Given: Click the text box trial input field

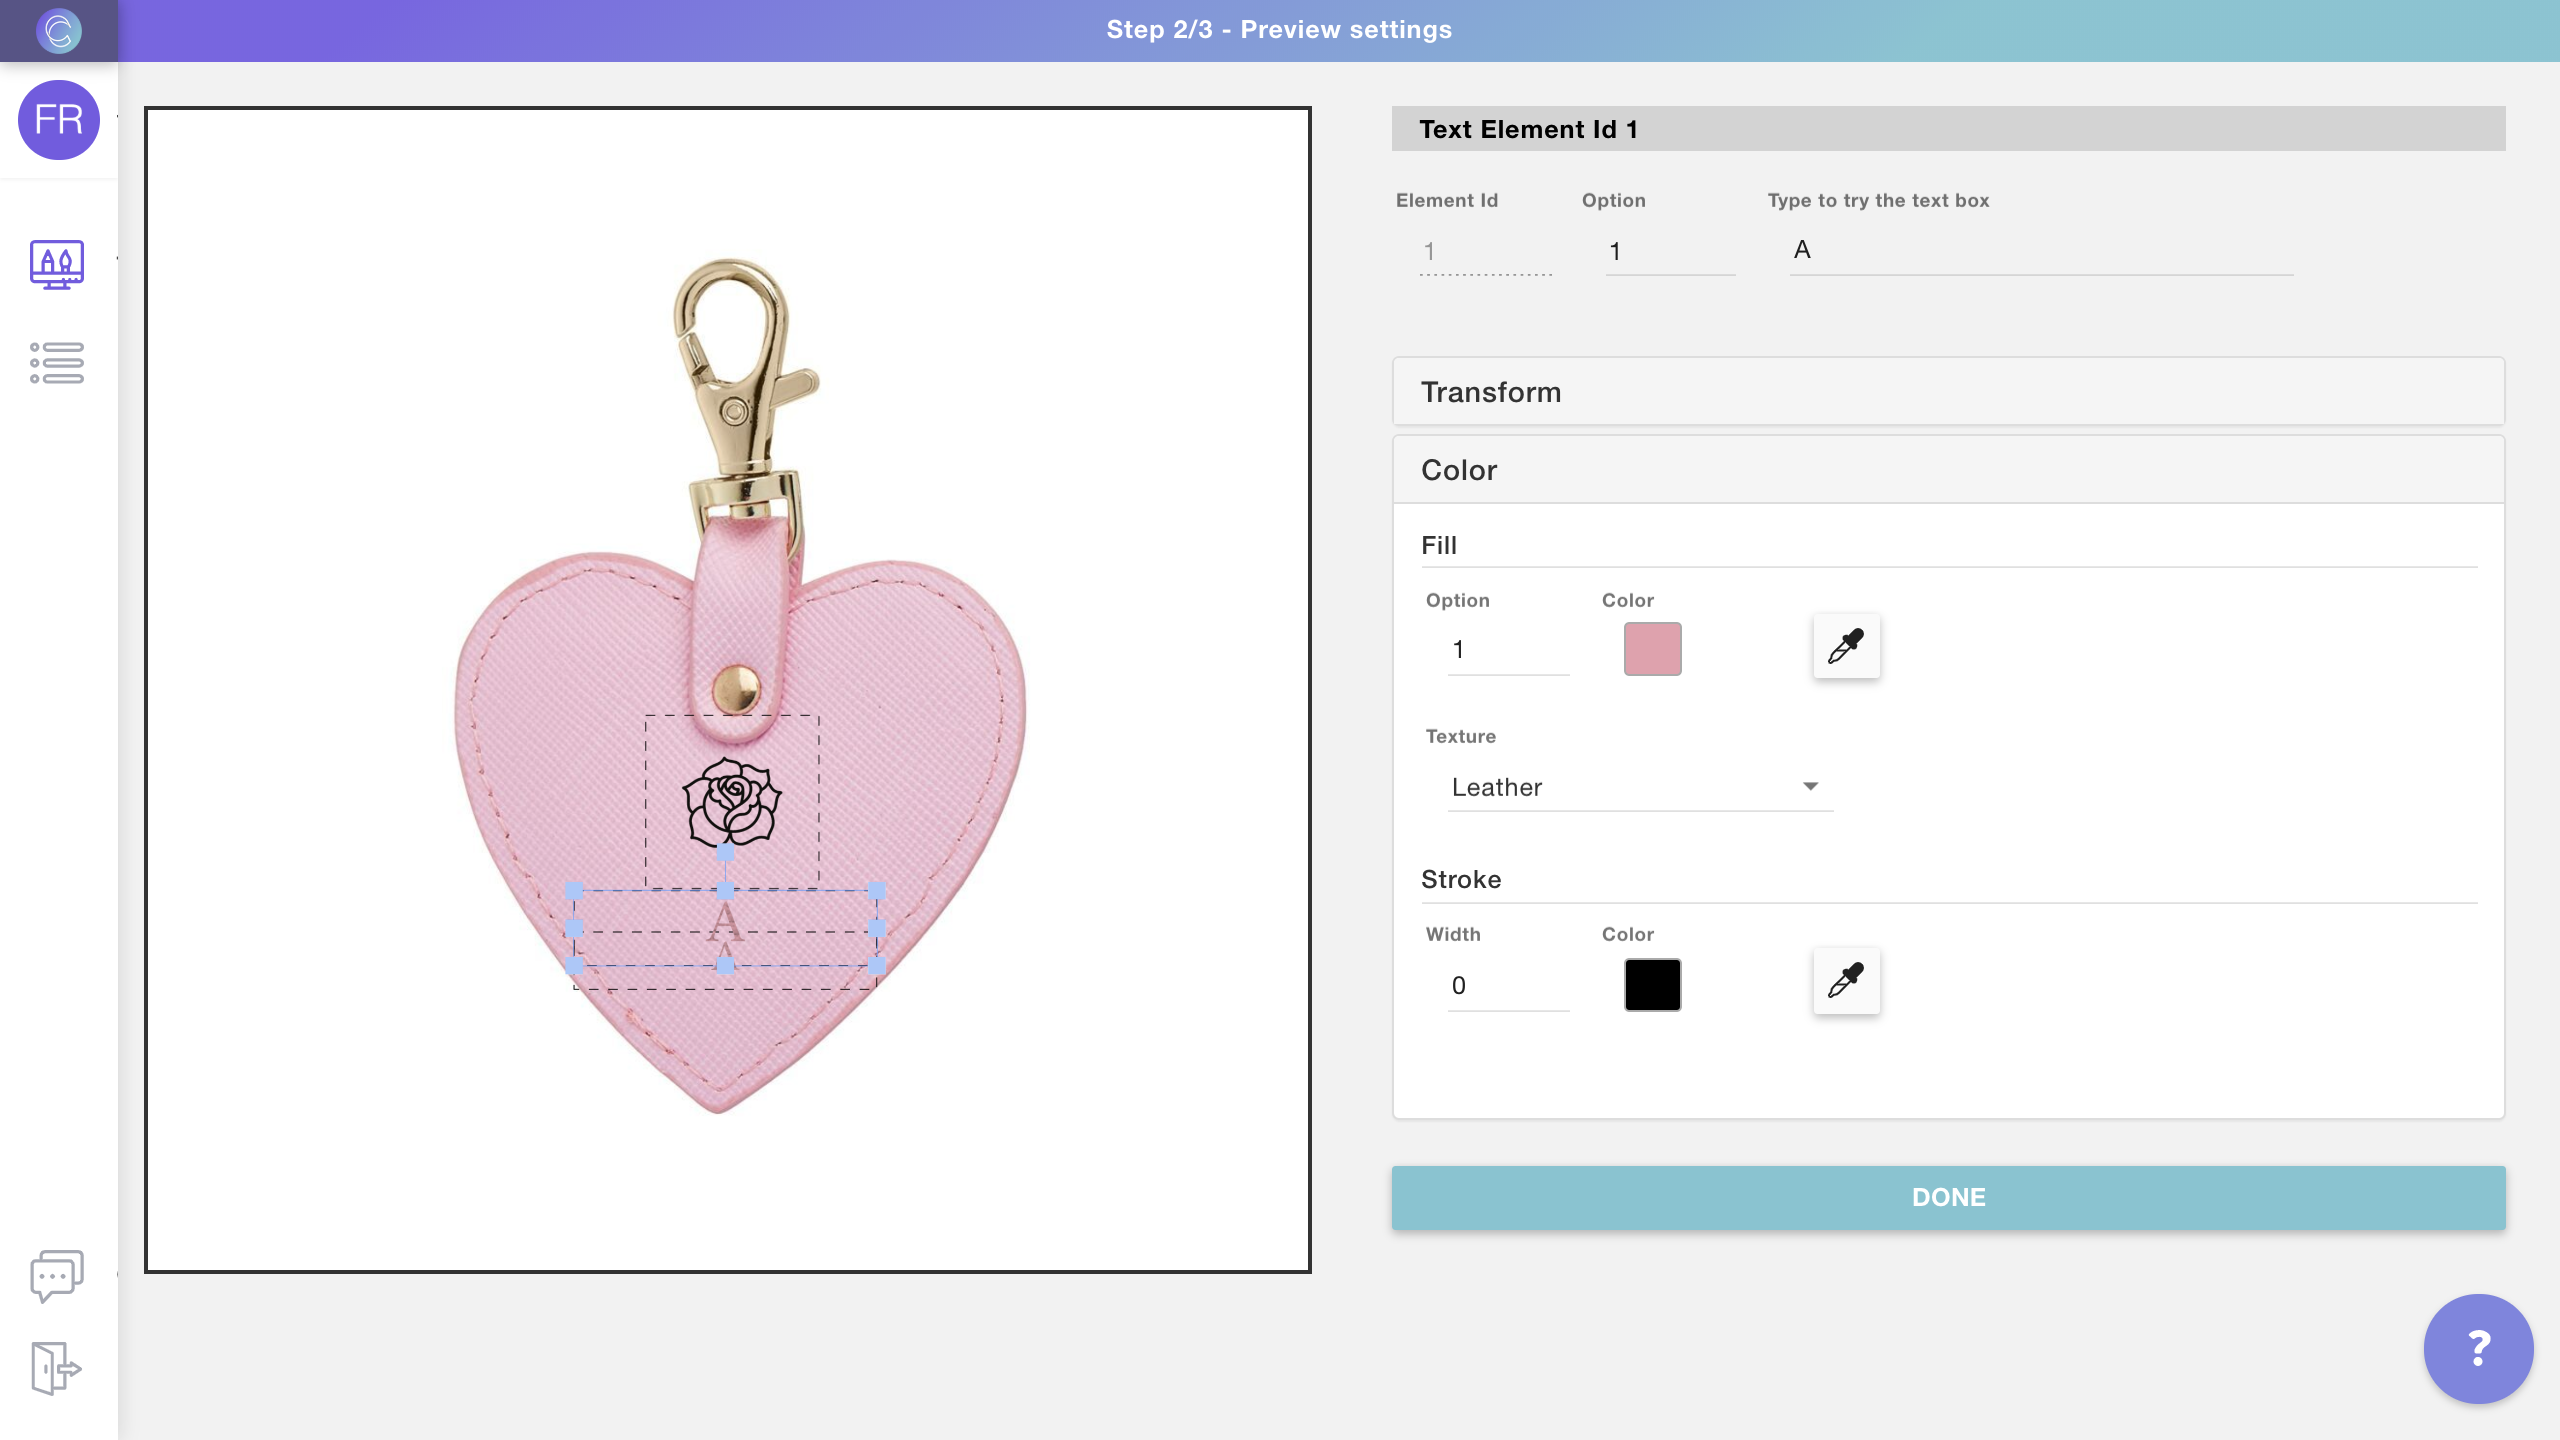Looking at the screenshot, I should coord(2040,251).
